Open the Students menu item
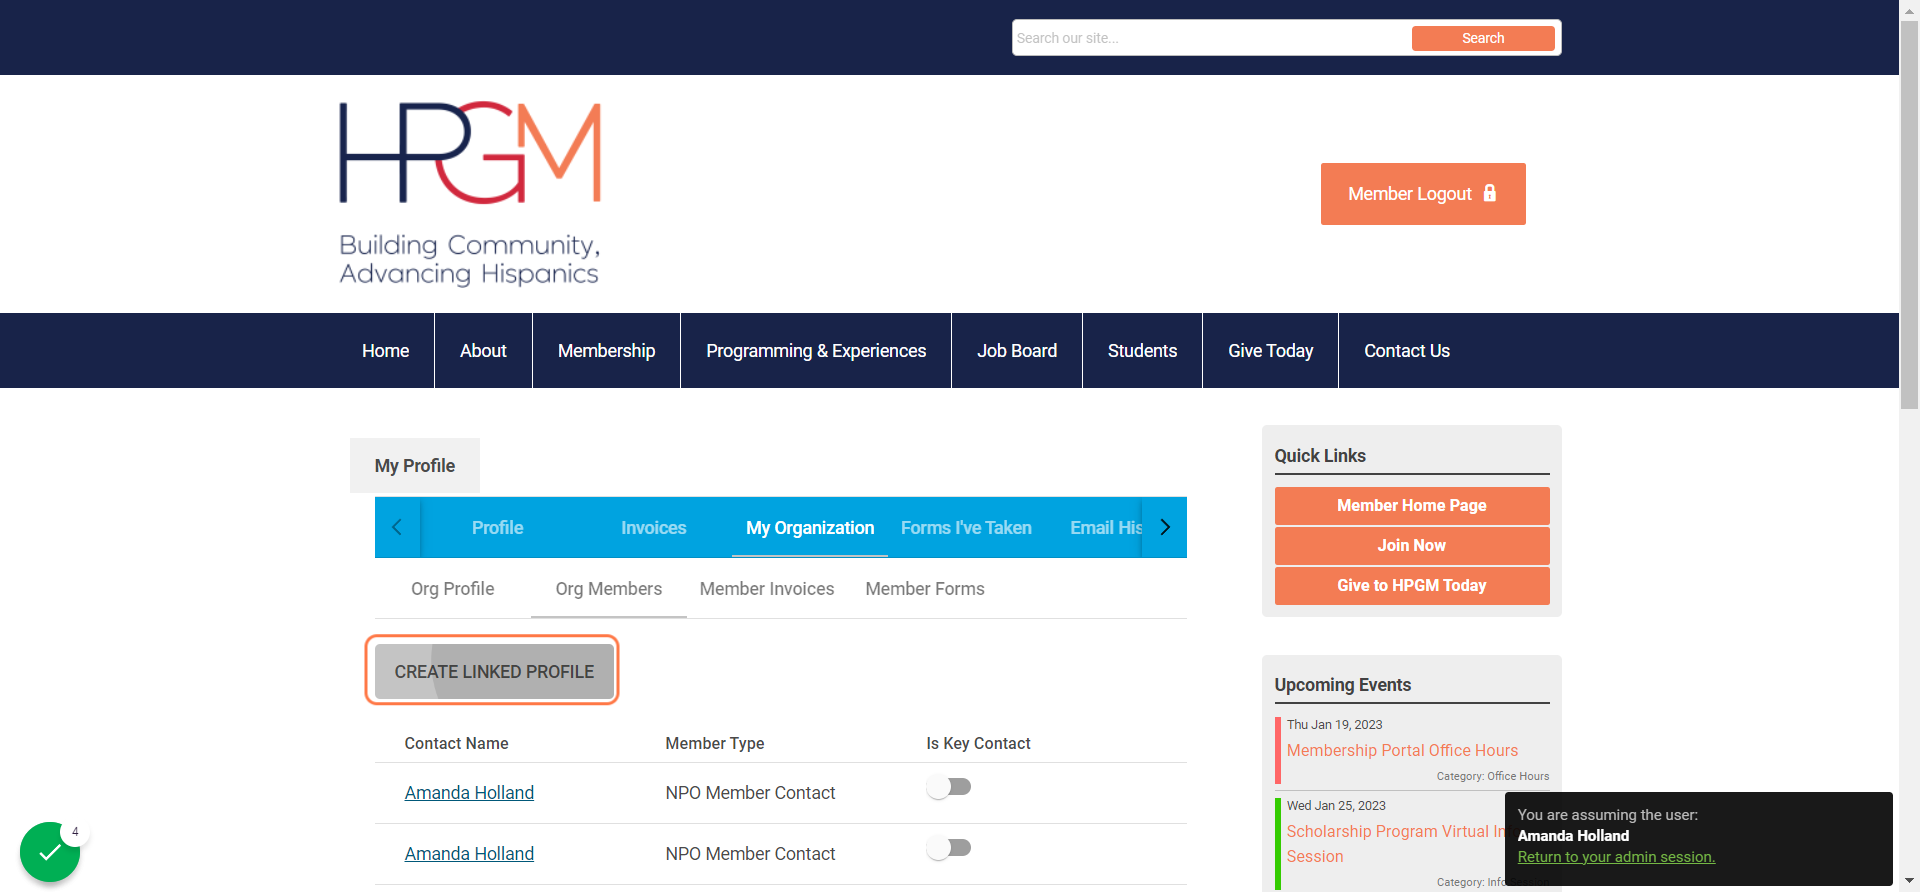 [x=1142, y=351]
